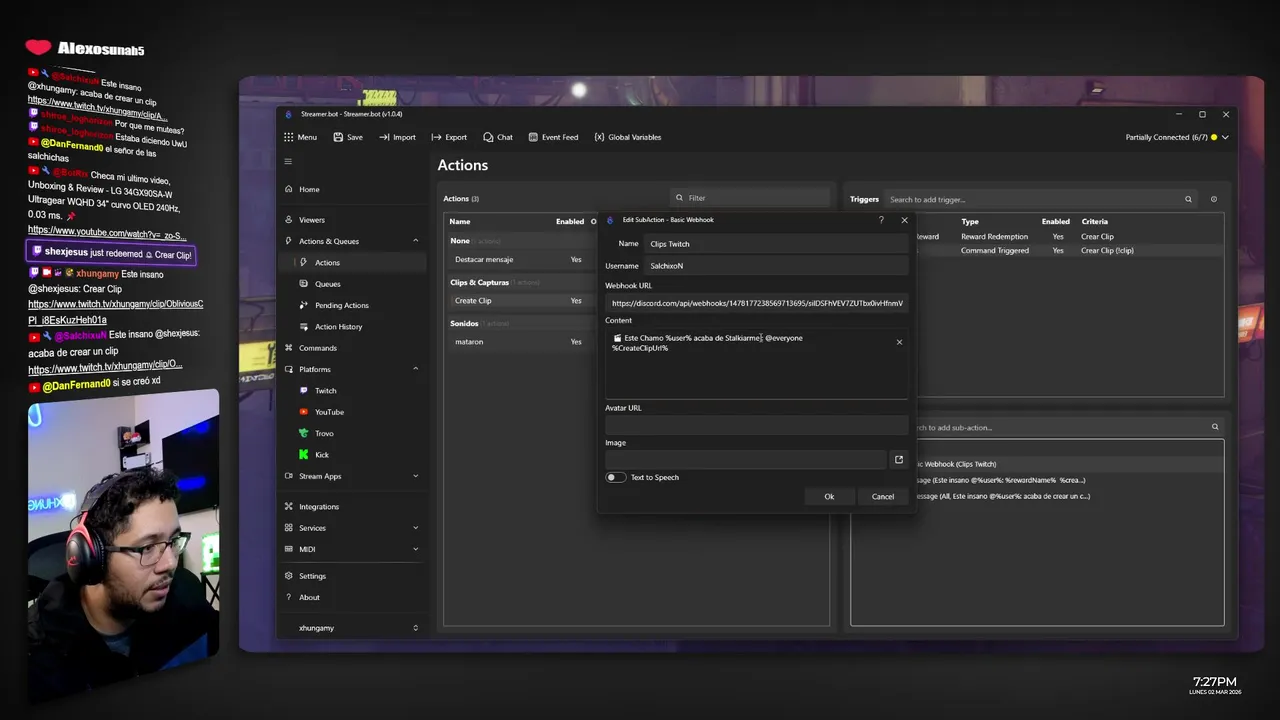The width and height of the screenshot is (1280, 720).
Task: Select the mataron action row
Action: point(520,342)
